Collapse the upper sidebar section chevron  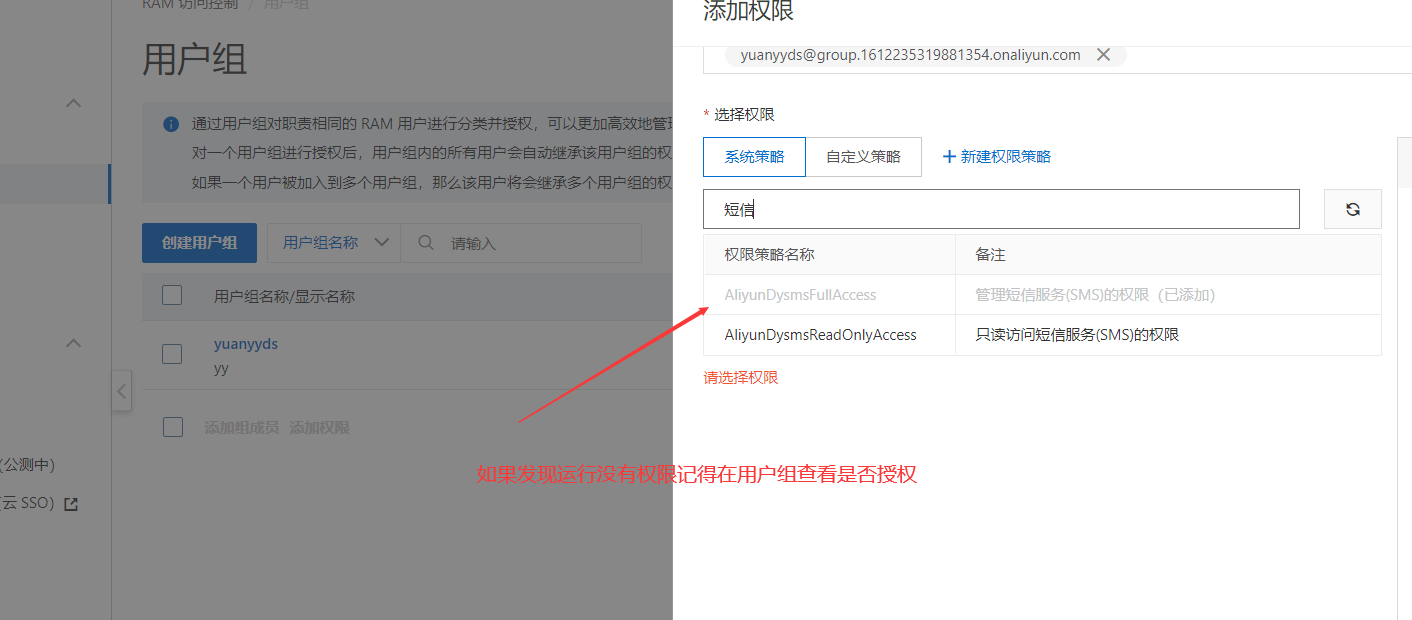click(x=73, y=102)
